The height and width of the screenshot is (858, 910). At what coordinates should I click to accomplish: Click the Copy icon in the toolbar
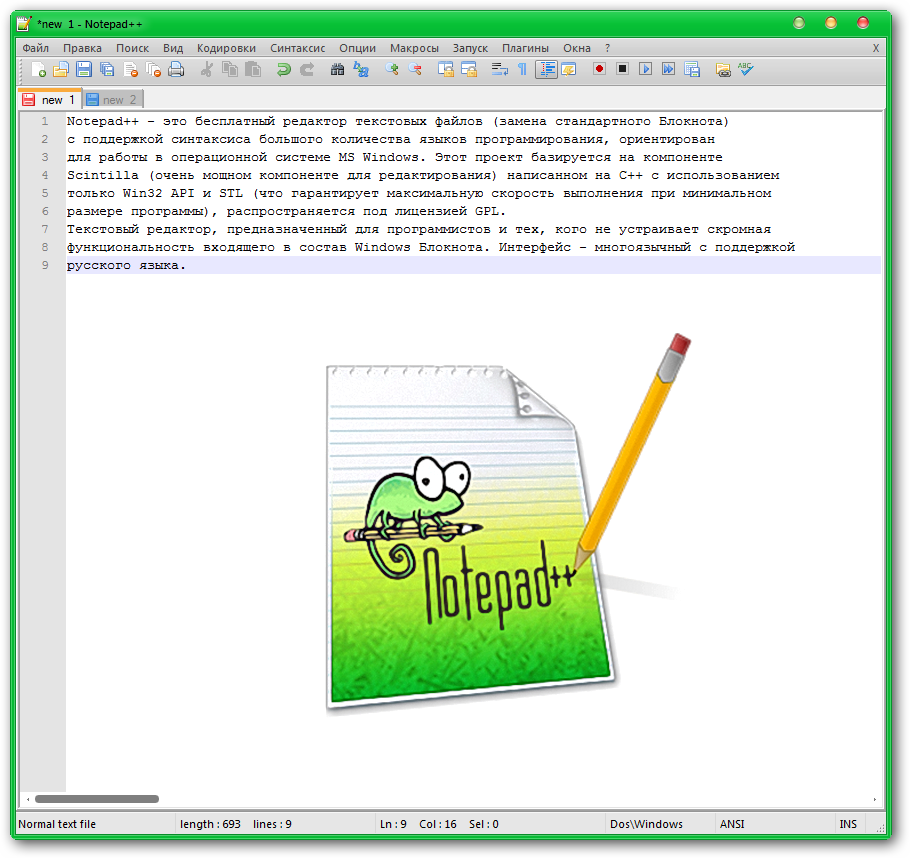tap(230, 70)
